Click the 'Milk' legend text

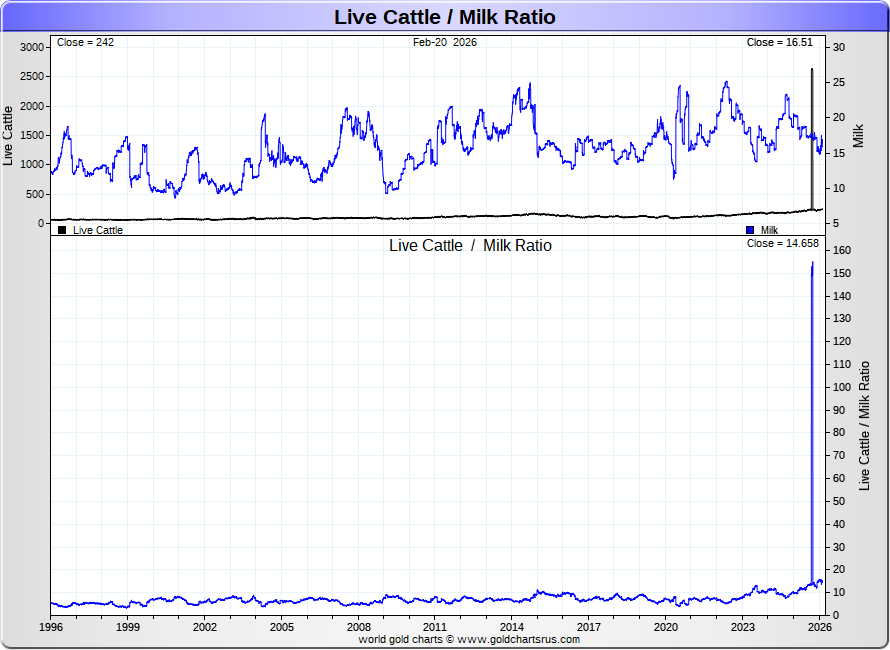769,230
